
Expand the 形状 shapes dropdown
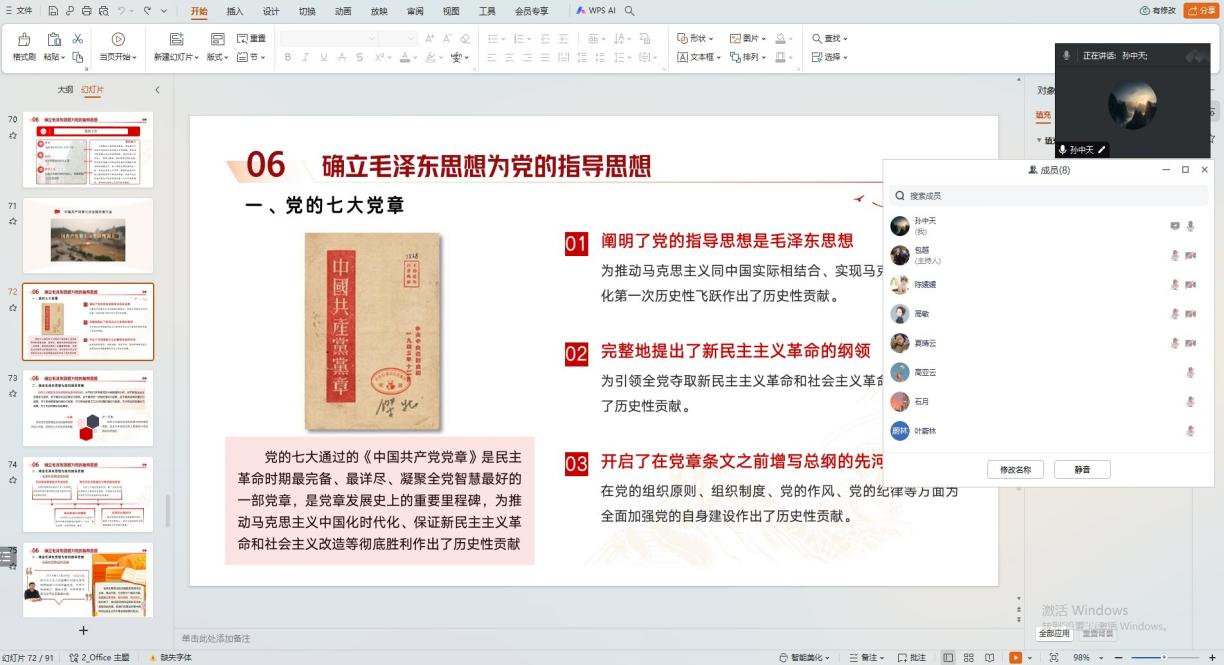696,38
